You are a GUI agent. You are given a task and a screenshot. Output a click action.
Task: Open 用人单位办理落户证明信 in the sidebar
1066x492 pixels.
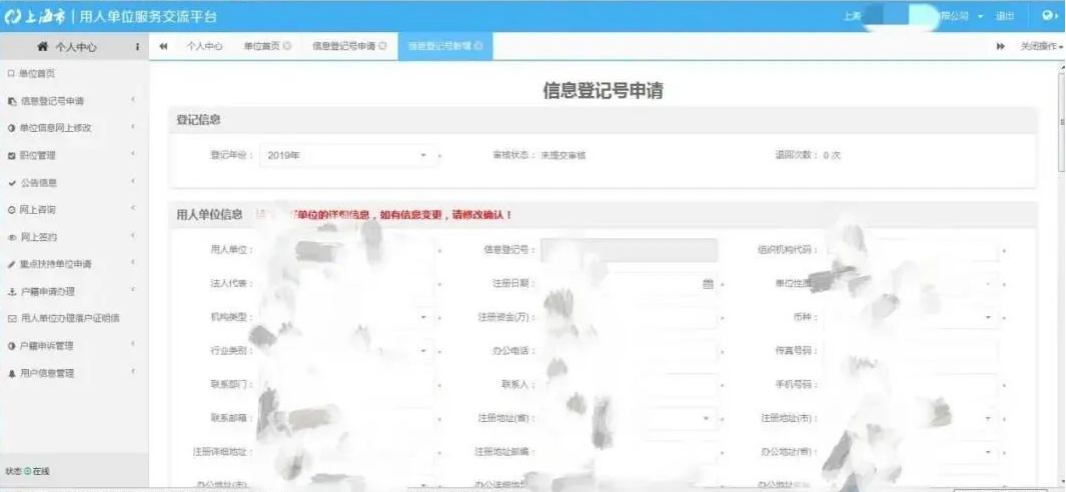[70, 319]
